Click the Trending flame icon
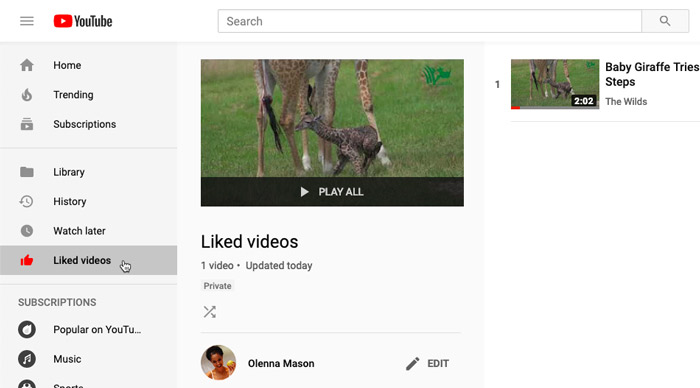Viewport: 700px width, 388px height. [27, 95]
